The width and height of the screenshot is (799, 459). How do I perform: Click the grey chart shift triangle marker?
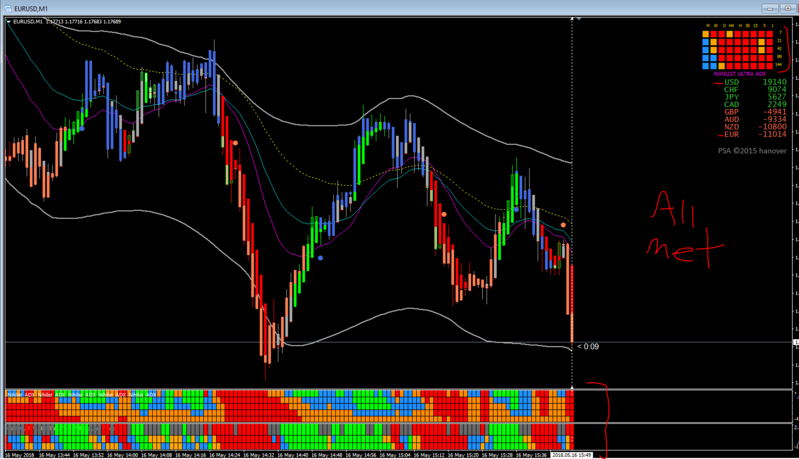(x=579, y=18)
